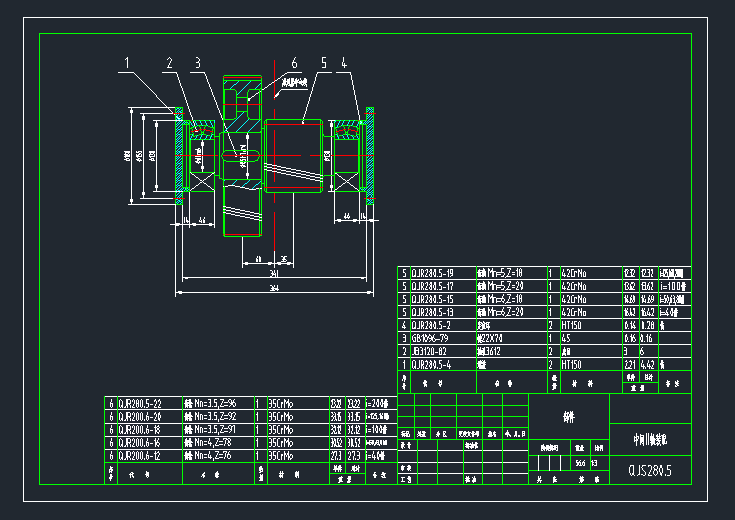This screenshot has width=735, height=520.
Task: Click the bearing designation 3612 cell
Action: pyautogui.click(x=489, y=352)
